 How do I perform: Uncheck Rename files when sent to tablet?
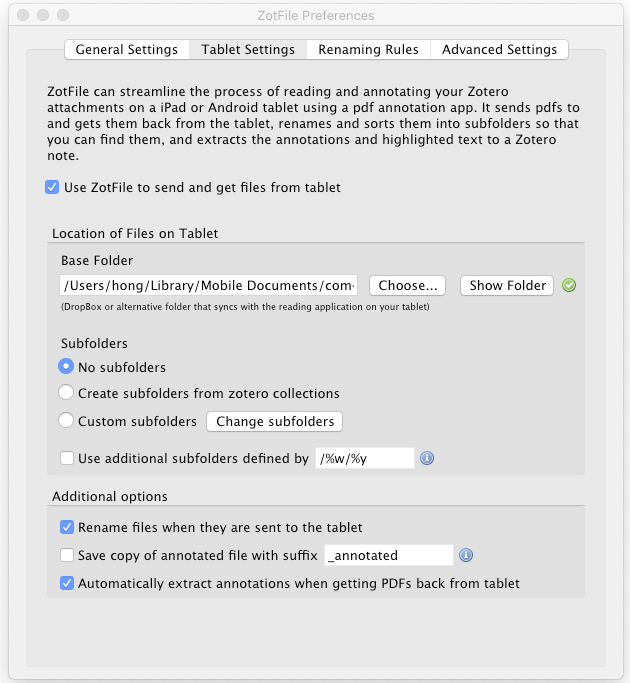[67, 527]
